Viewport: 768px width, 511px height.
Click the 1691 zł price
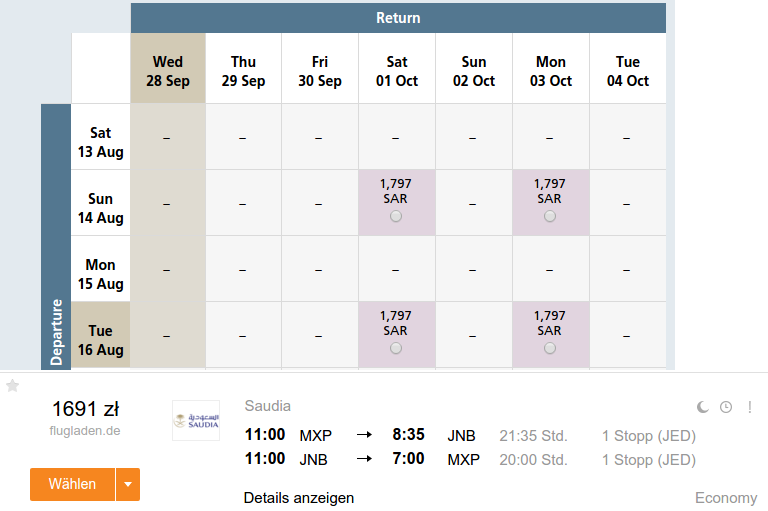(x=85, y=409)
